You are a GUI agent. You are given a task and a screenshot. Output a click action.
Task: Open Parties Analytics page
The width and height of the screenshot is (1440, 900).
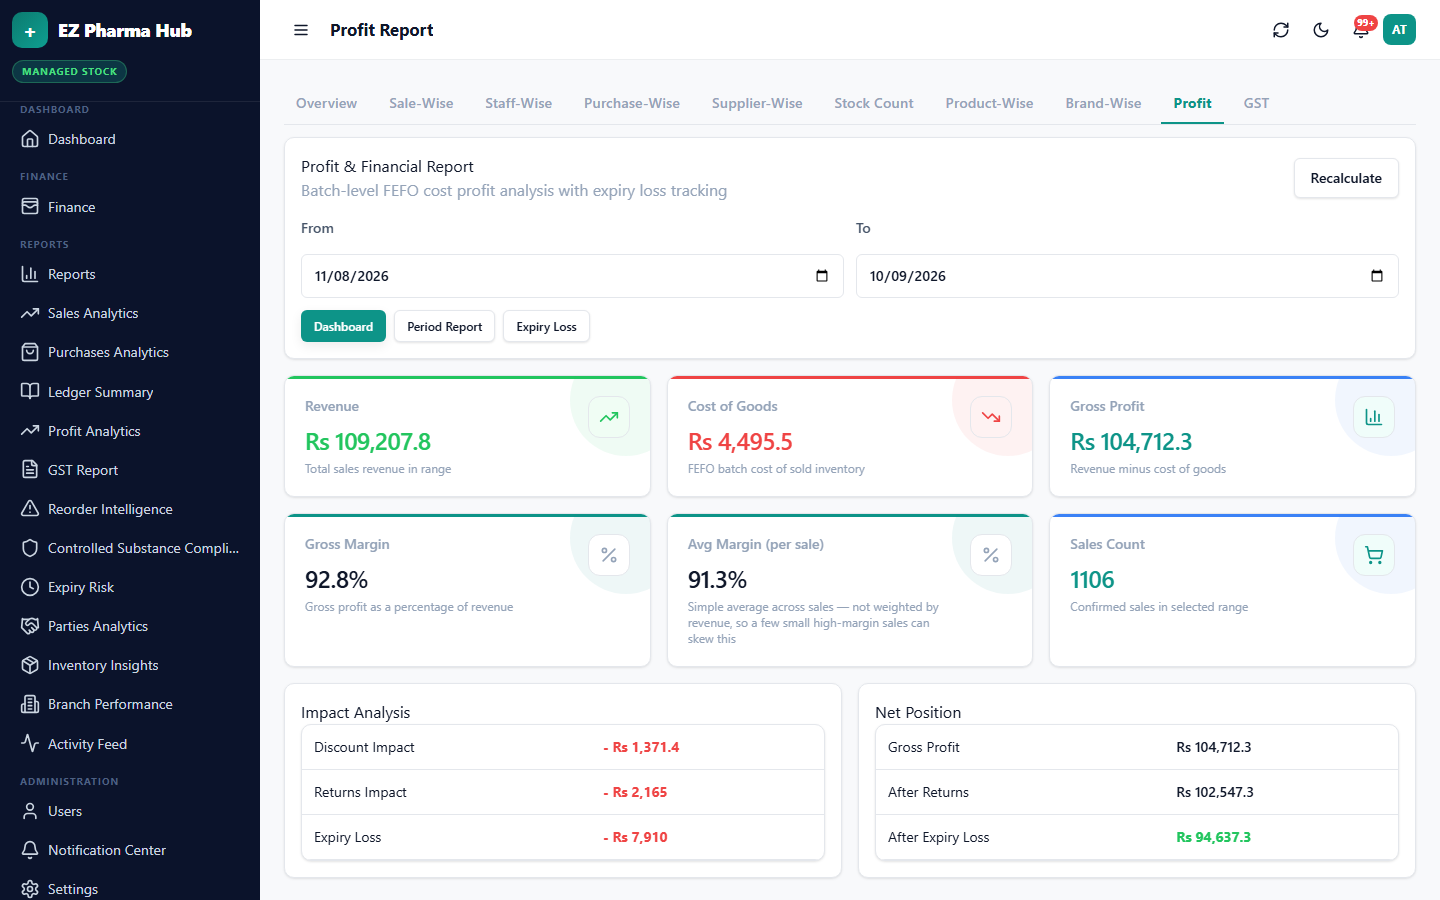[x=130, y=626]
